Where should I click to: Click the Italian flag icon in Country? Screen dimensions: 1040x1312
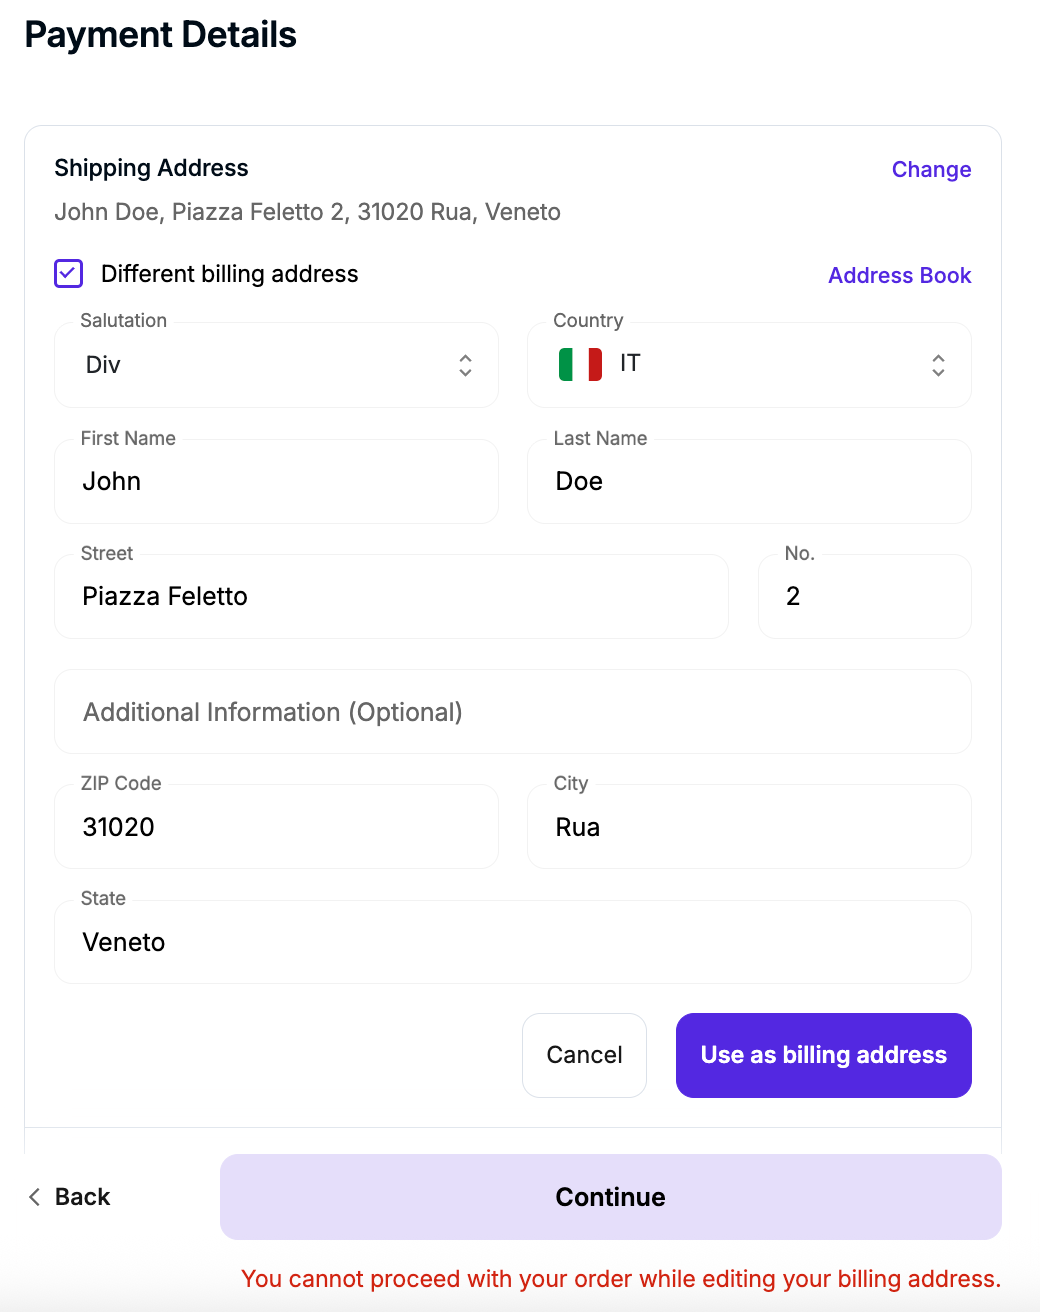click(580, 364)
